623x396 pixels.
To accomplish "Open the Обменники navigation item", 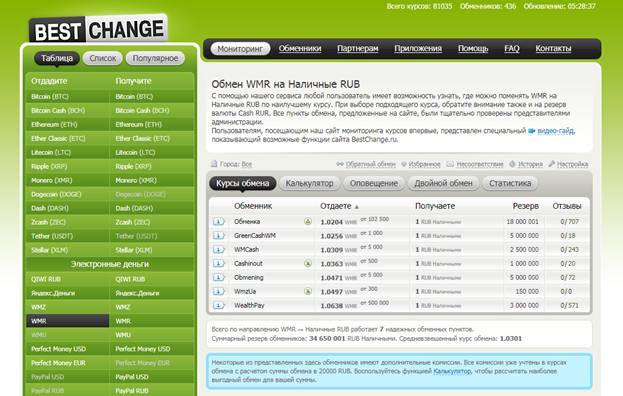I will (300, 48).
